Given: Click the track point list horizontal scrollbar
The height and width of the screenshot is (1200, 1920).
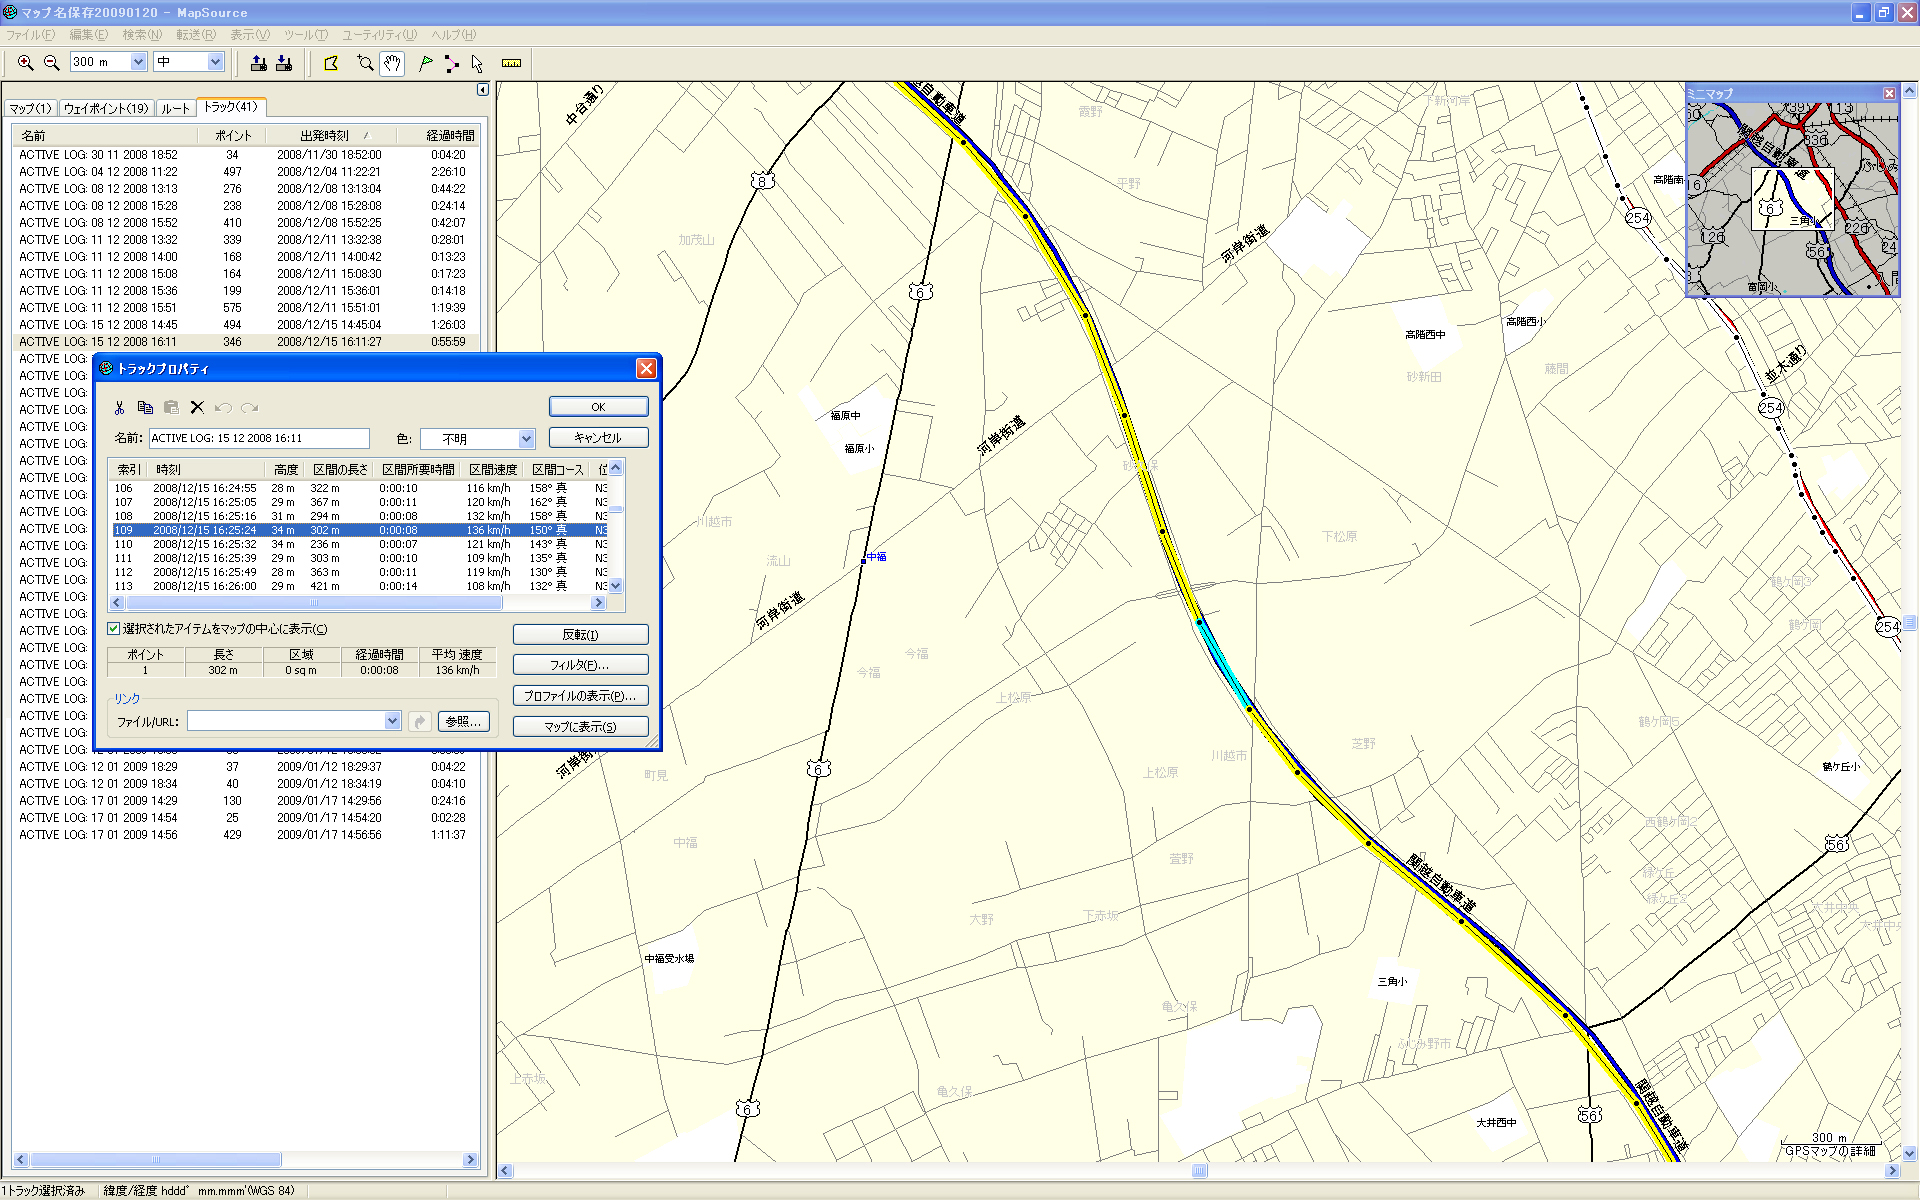Looking at the screenshot, I should [315, 603].
